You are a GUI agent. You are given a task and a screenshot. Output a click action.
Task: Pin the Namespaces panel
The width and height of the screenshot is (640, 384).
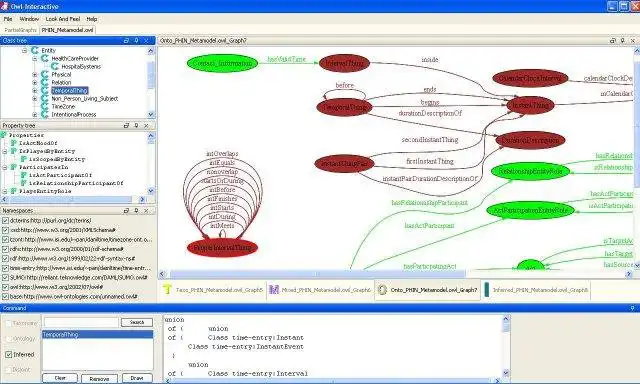coord(136,211)
